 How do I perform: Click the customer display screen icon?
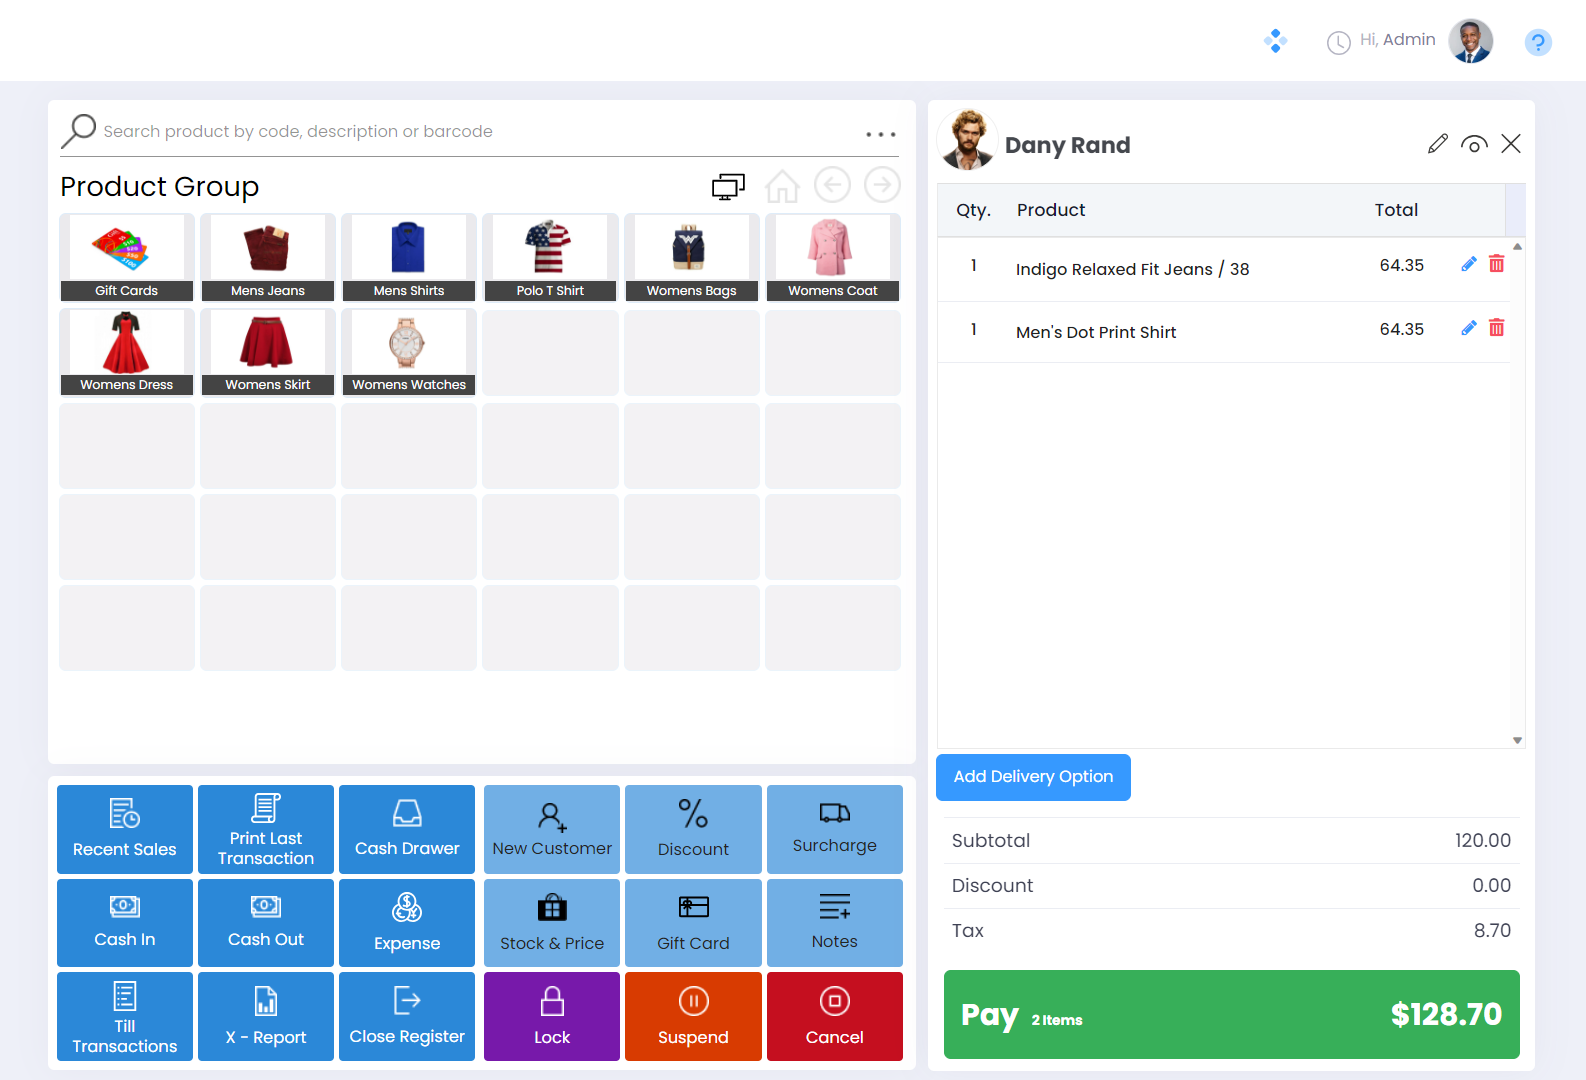click(x=728, y=186)
